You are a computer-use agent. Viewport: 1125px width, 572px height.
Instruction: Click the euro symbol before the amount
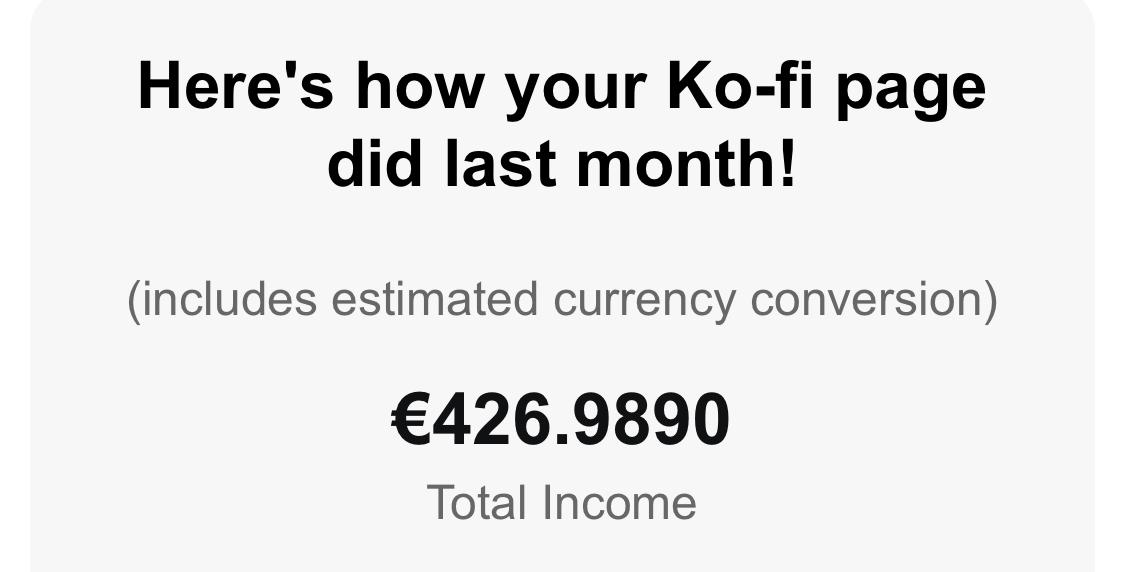pos(411,421)
